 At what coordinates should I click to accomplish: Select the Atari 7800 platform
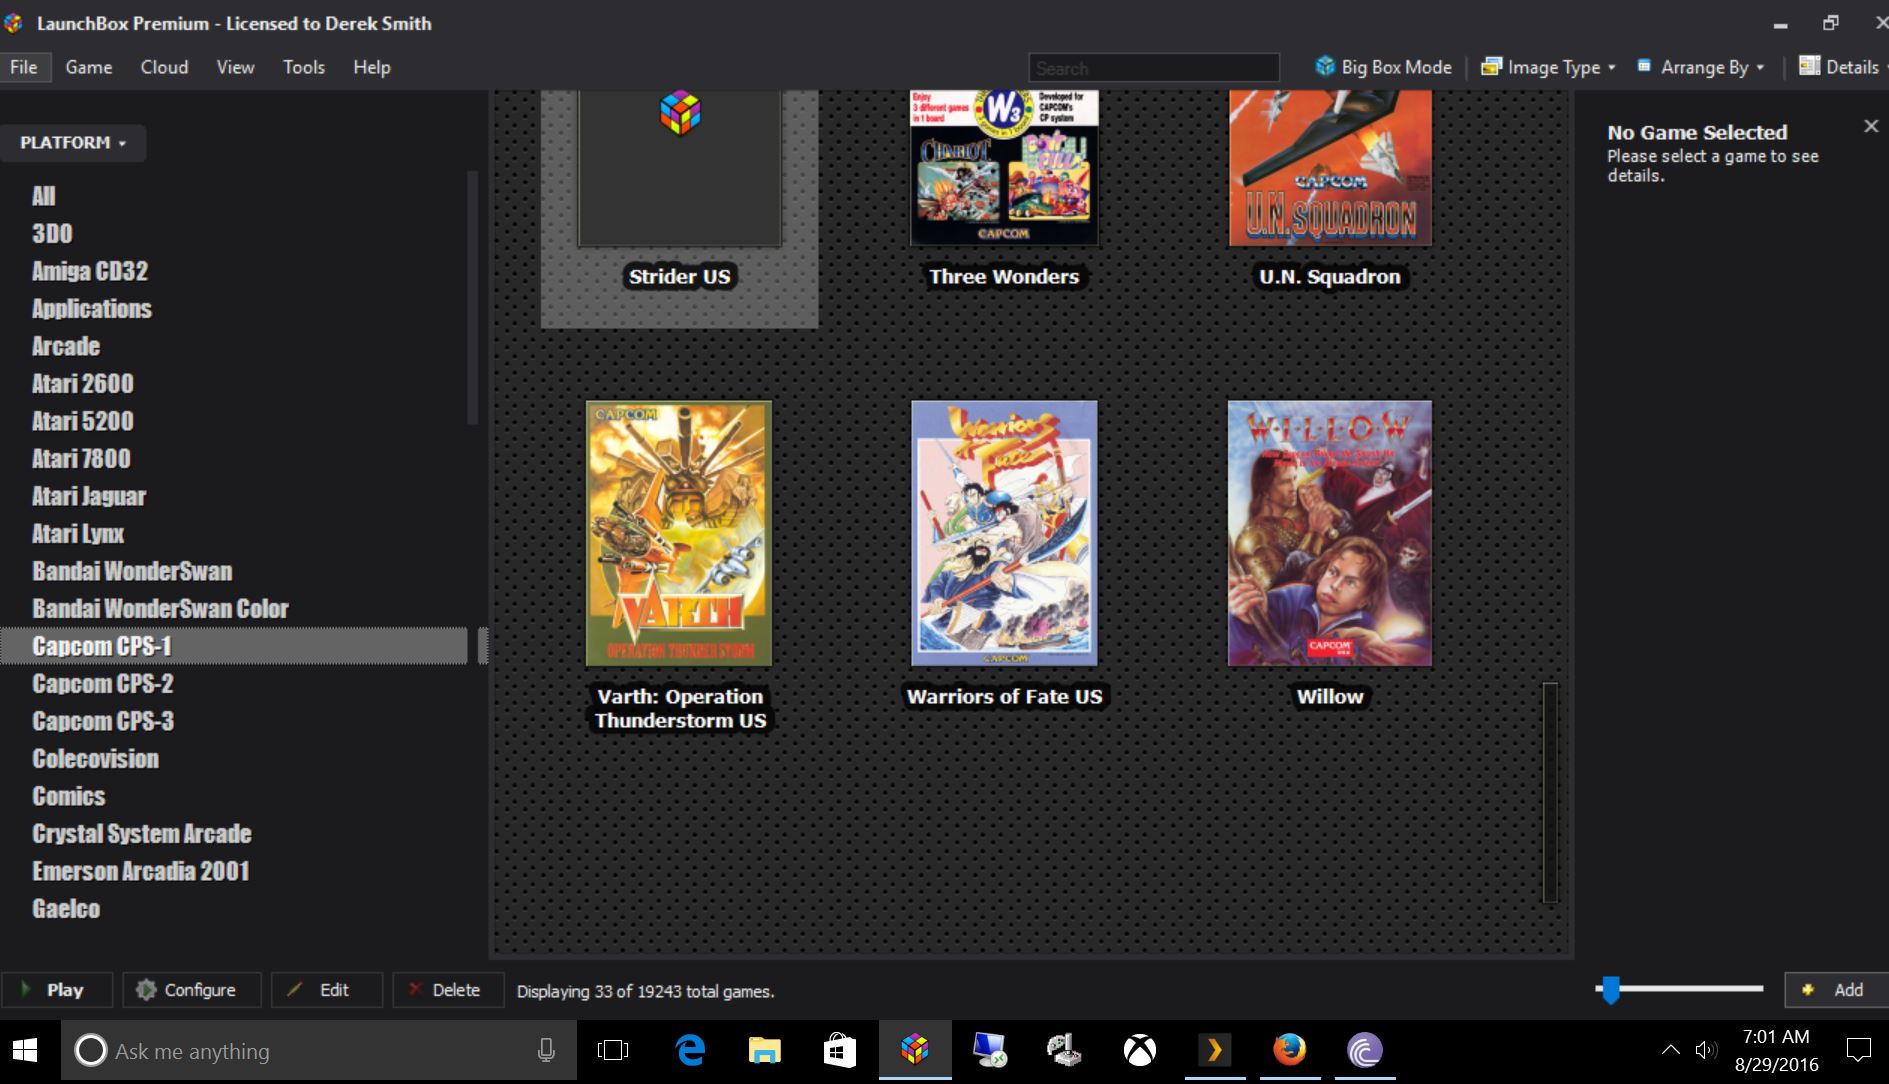[81, 458]
